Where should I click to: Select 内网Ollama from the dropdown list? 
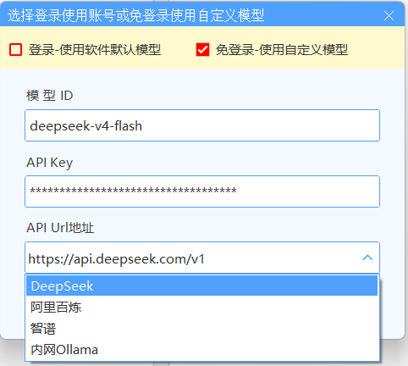coord(202,349)
